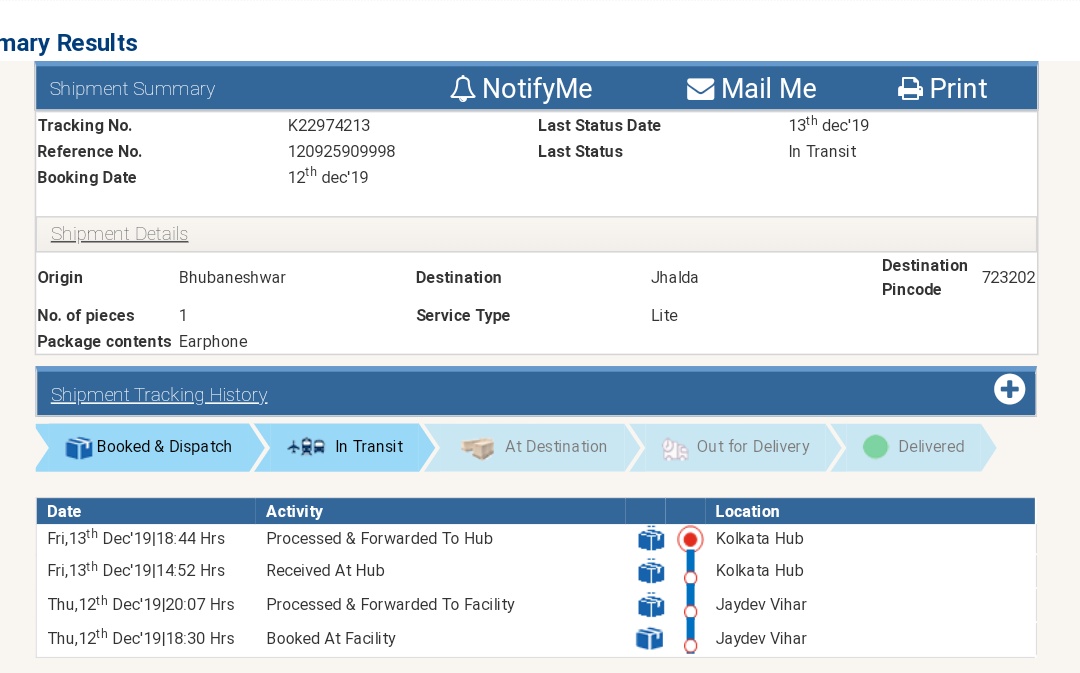Click timeline marker for Processed & Forwarded To Facility
This screenshot has width=1080, height=673.
(690, 611)
